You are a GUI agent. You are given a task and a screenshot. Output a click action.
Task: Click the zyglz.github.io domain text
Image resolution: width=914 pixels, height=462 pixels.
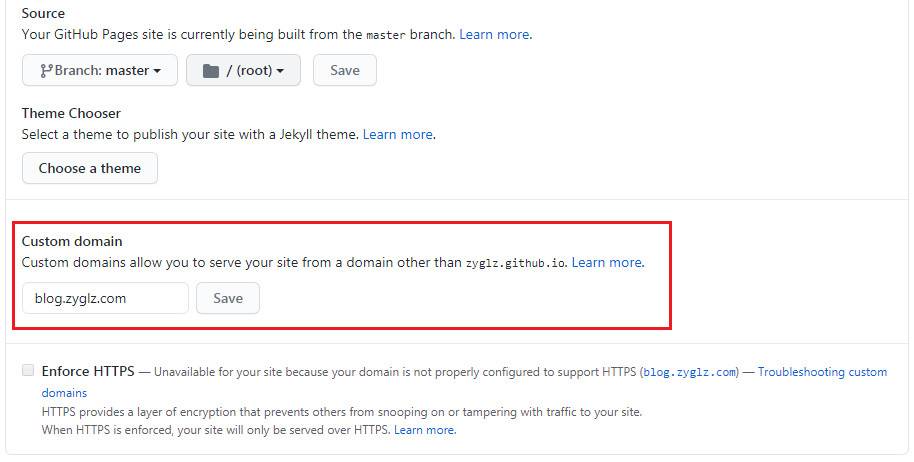(x=516, y=263)
